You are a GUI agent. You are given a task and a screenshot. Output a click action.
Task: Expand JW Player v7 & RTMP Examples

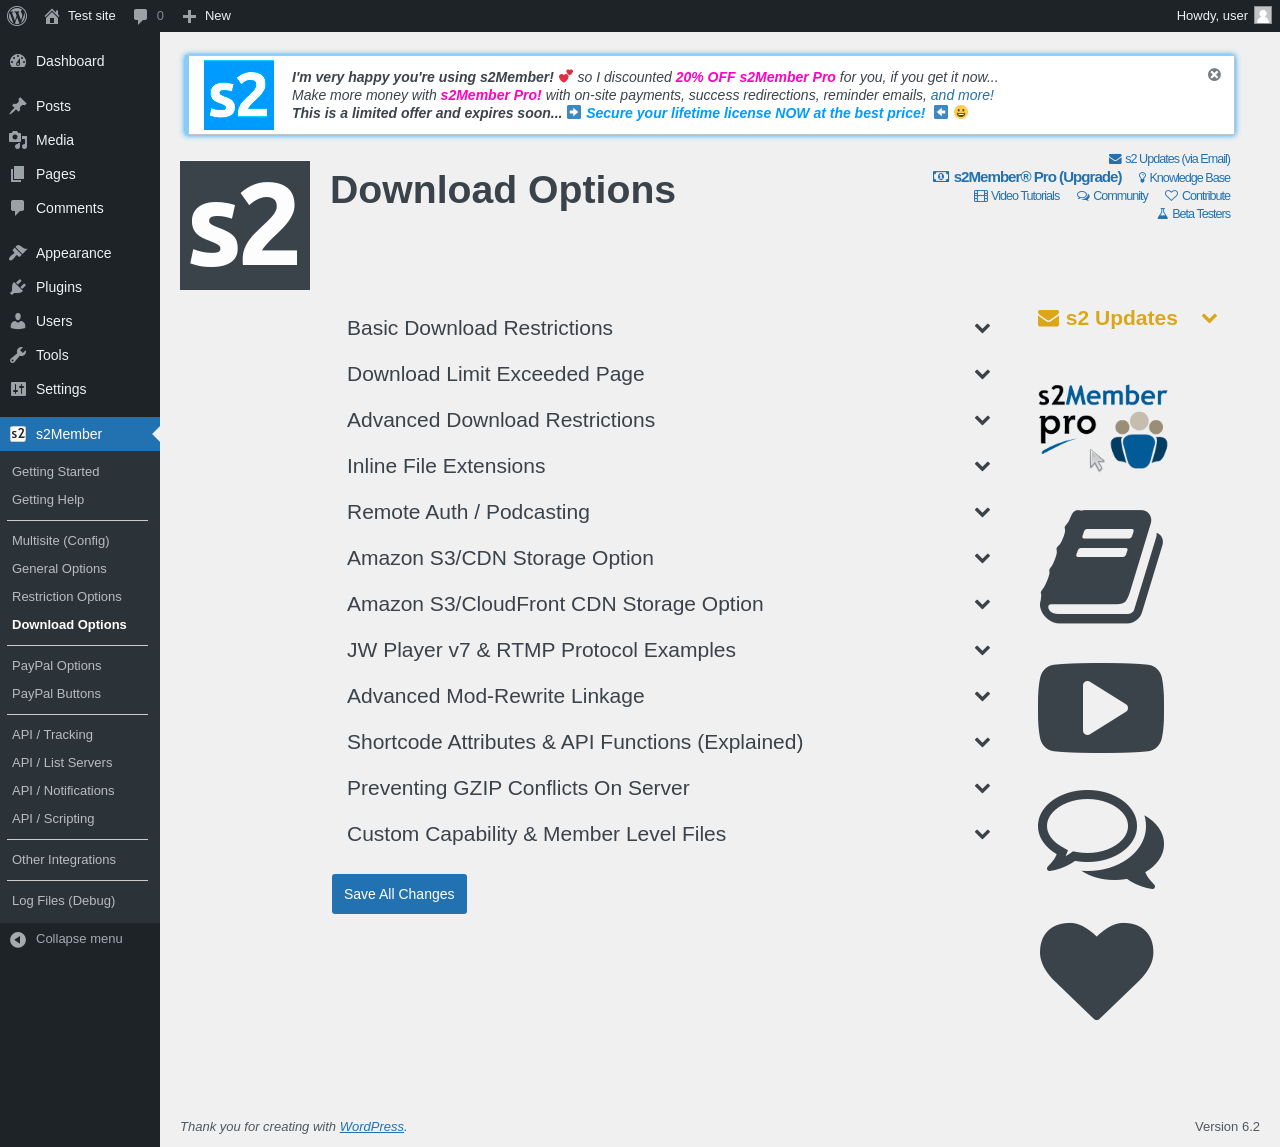tap(668, 650)
